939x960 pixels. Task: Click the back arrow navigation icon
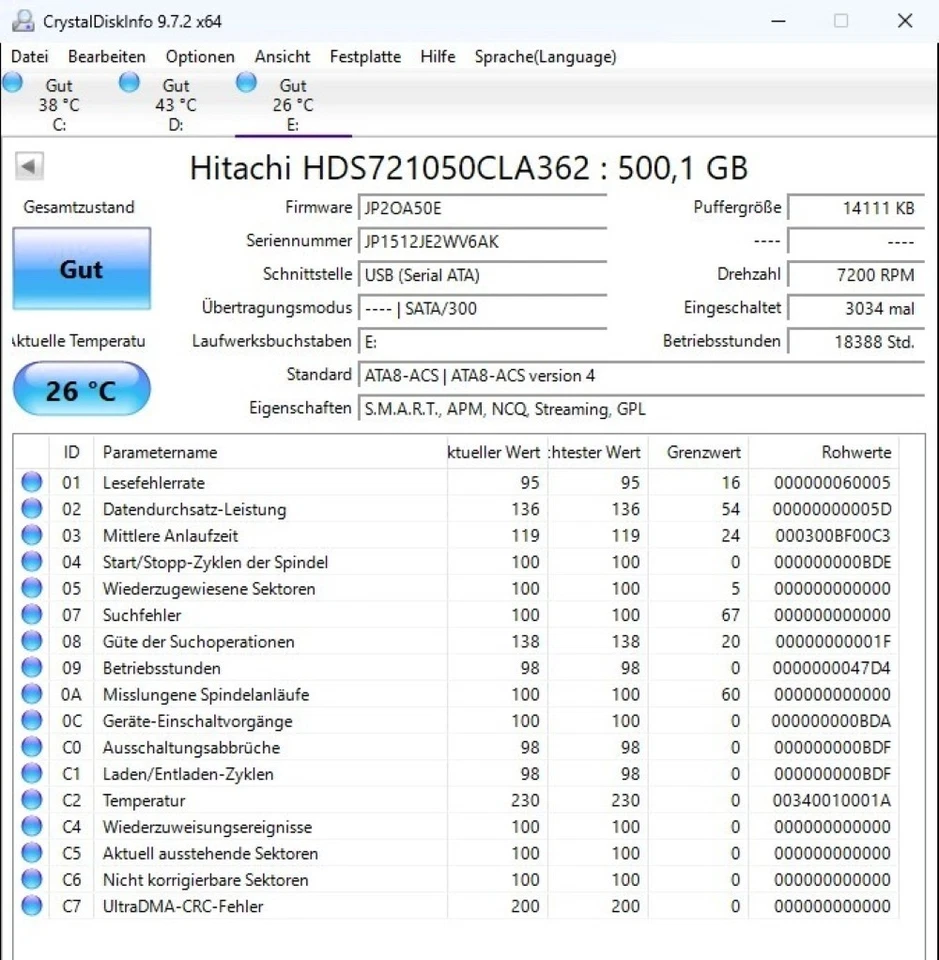(27, 165)
